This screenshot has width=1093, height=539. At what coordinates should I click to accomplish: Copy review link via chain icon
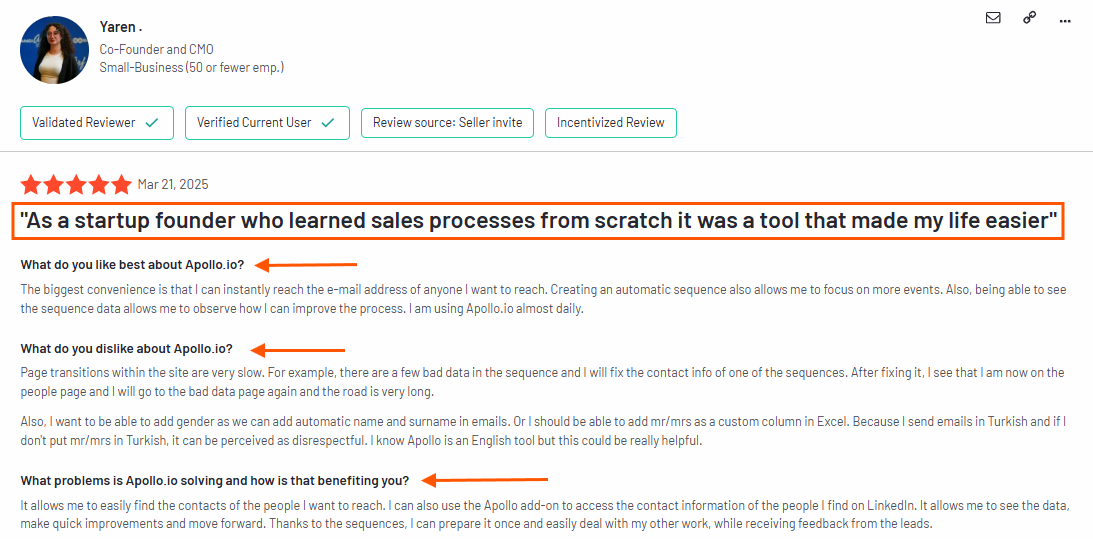click(1029, 18)
